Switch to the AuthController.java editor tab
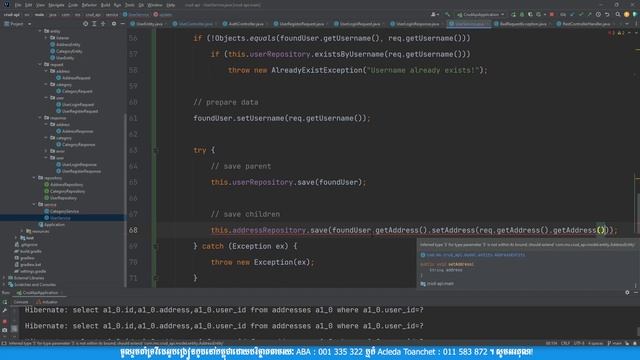Image resolution: width=640 pixels, height=360 pixels. pyautogui.click(x=245, y=24)
